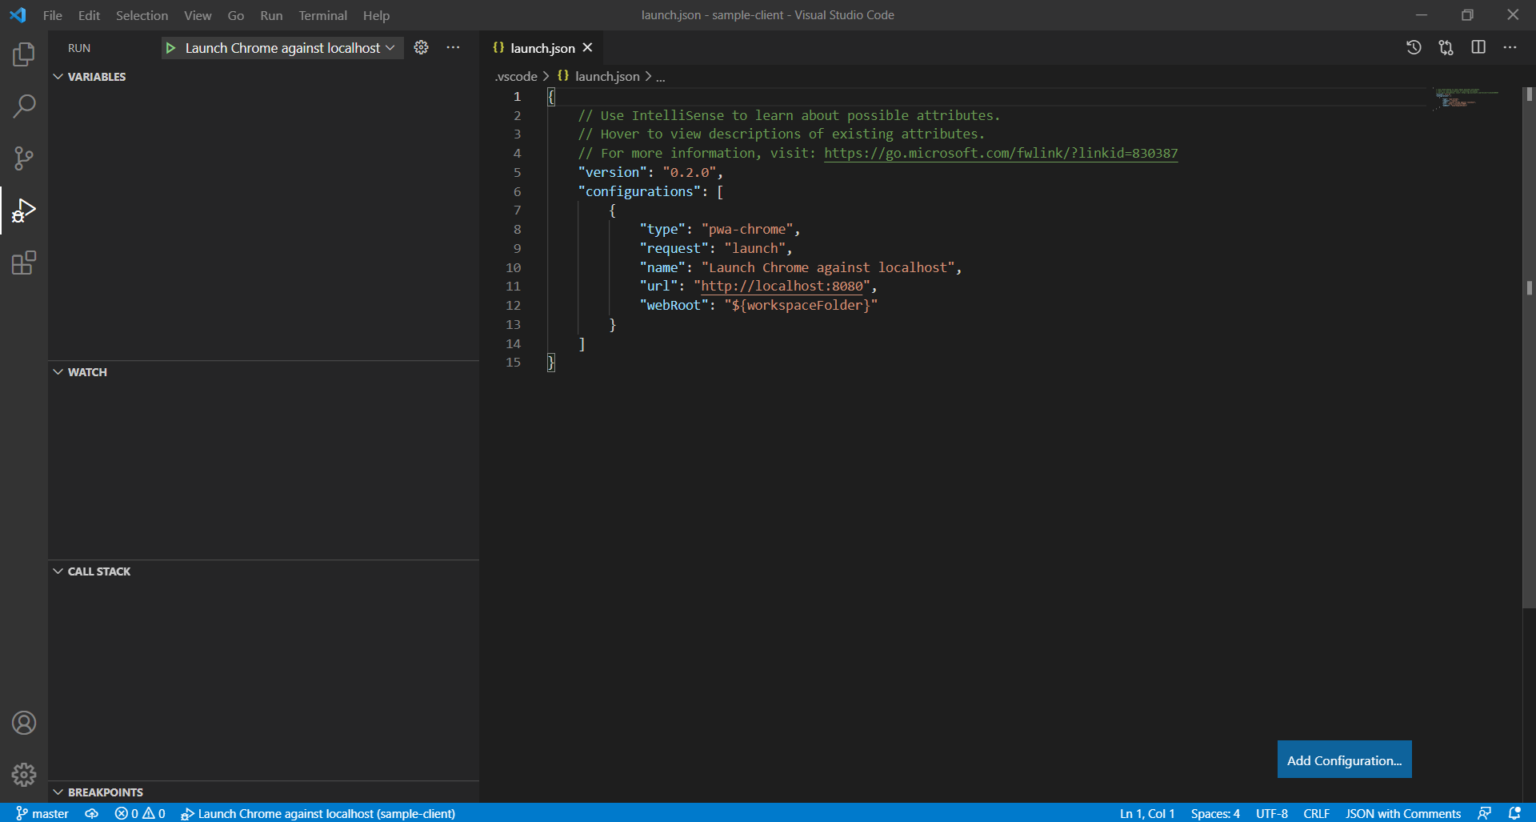The height and width of the screenshot is (822, 1536).
Task: Collapse the VARIABLES section
Action: click(x=58, y=76)
